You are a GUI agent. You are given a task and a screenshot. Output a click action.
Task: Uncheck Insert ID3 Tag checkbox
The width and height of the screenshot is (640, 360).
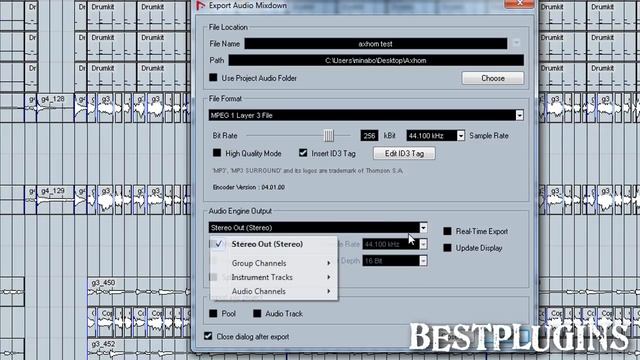(x=303, y=153)
